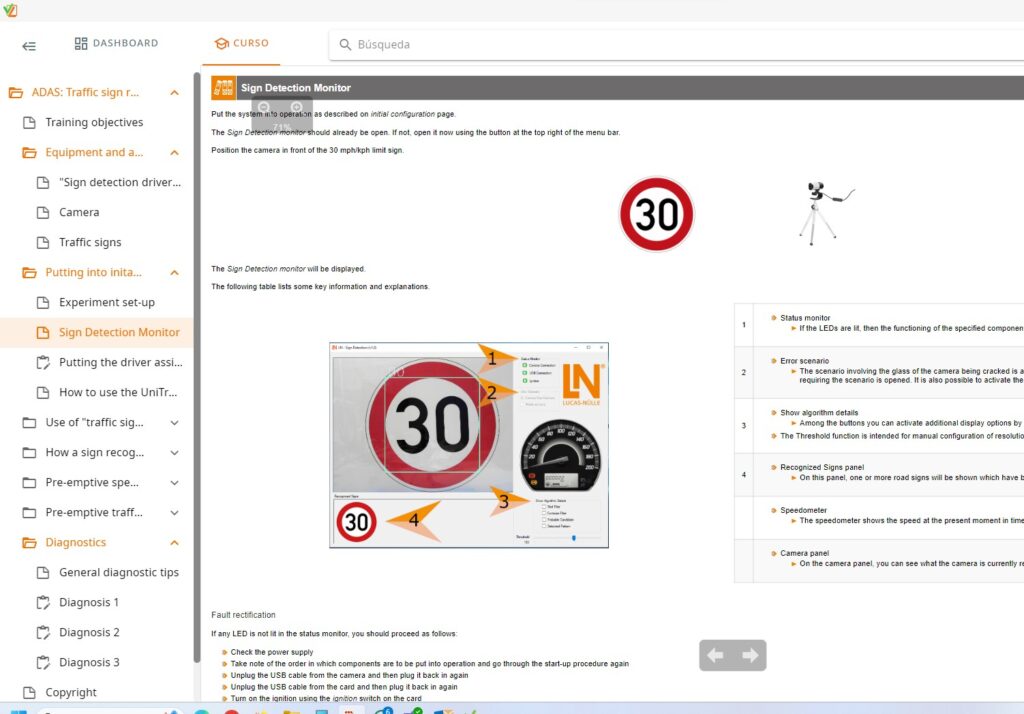Click the "Error scenario" table entry

tap(805, 361)
